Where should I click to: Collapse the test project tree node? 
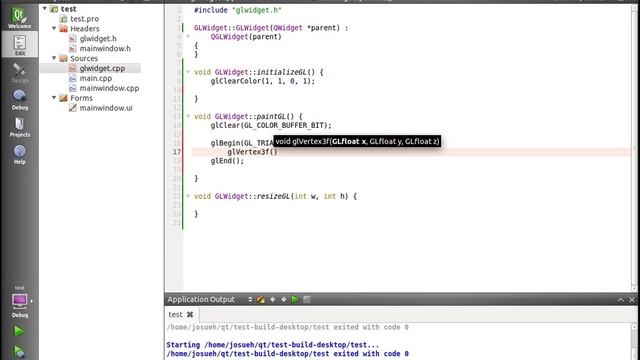click(x=44, y=8)
